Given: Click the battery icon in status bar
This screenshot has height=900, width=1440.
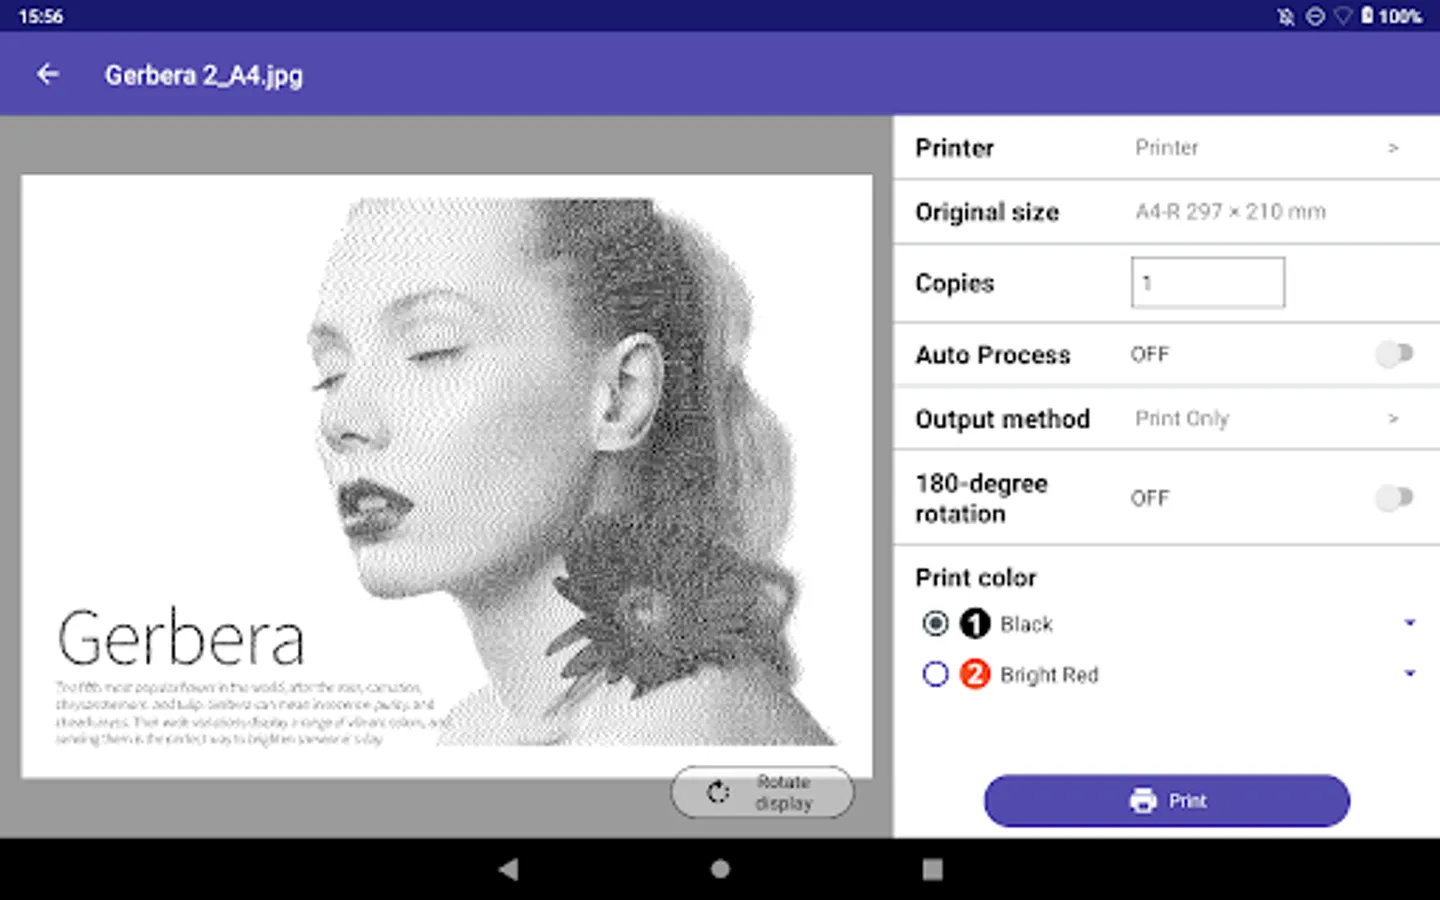Looking at the screenshot, I should [x=1367, y=15].
